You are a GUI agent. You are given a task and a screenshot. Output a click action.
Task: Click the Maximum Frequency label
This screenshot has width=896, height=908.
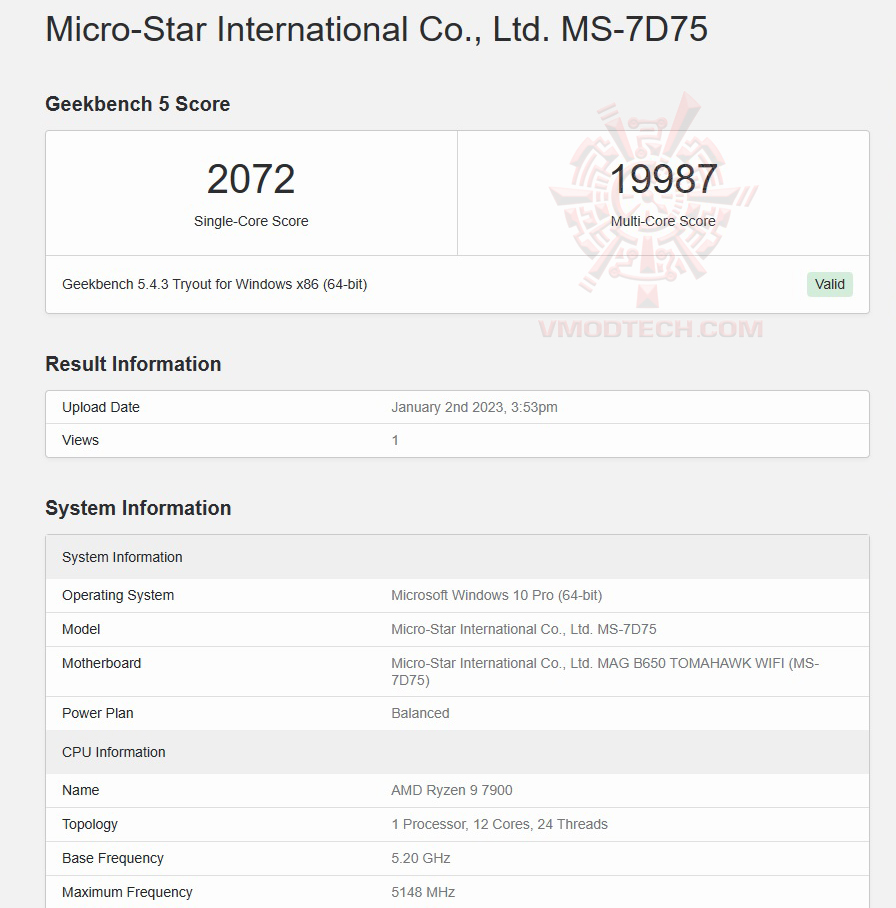click(x=127, y=892)
